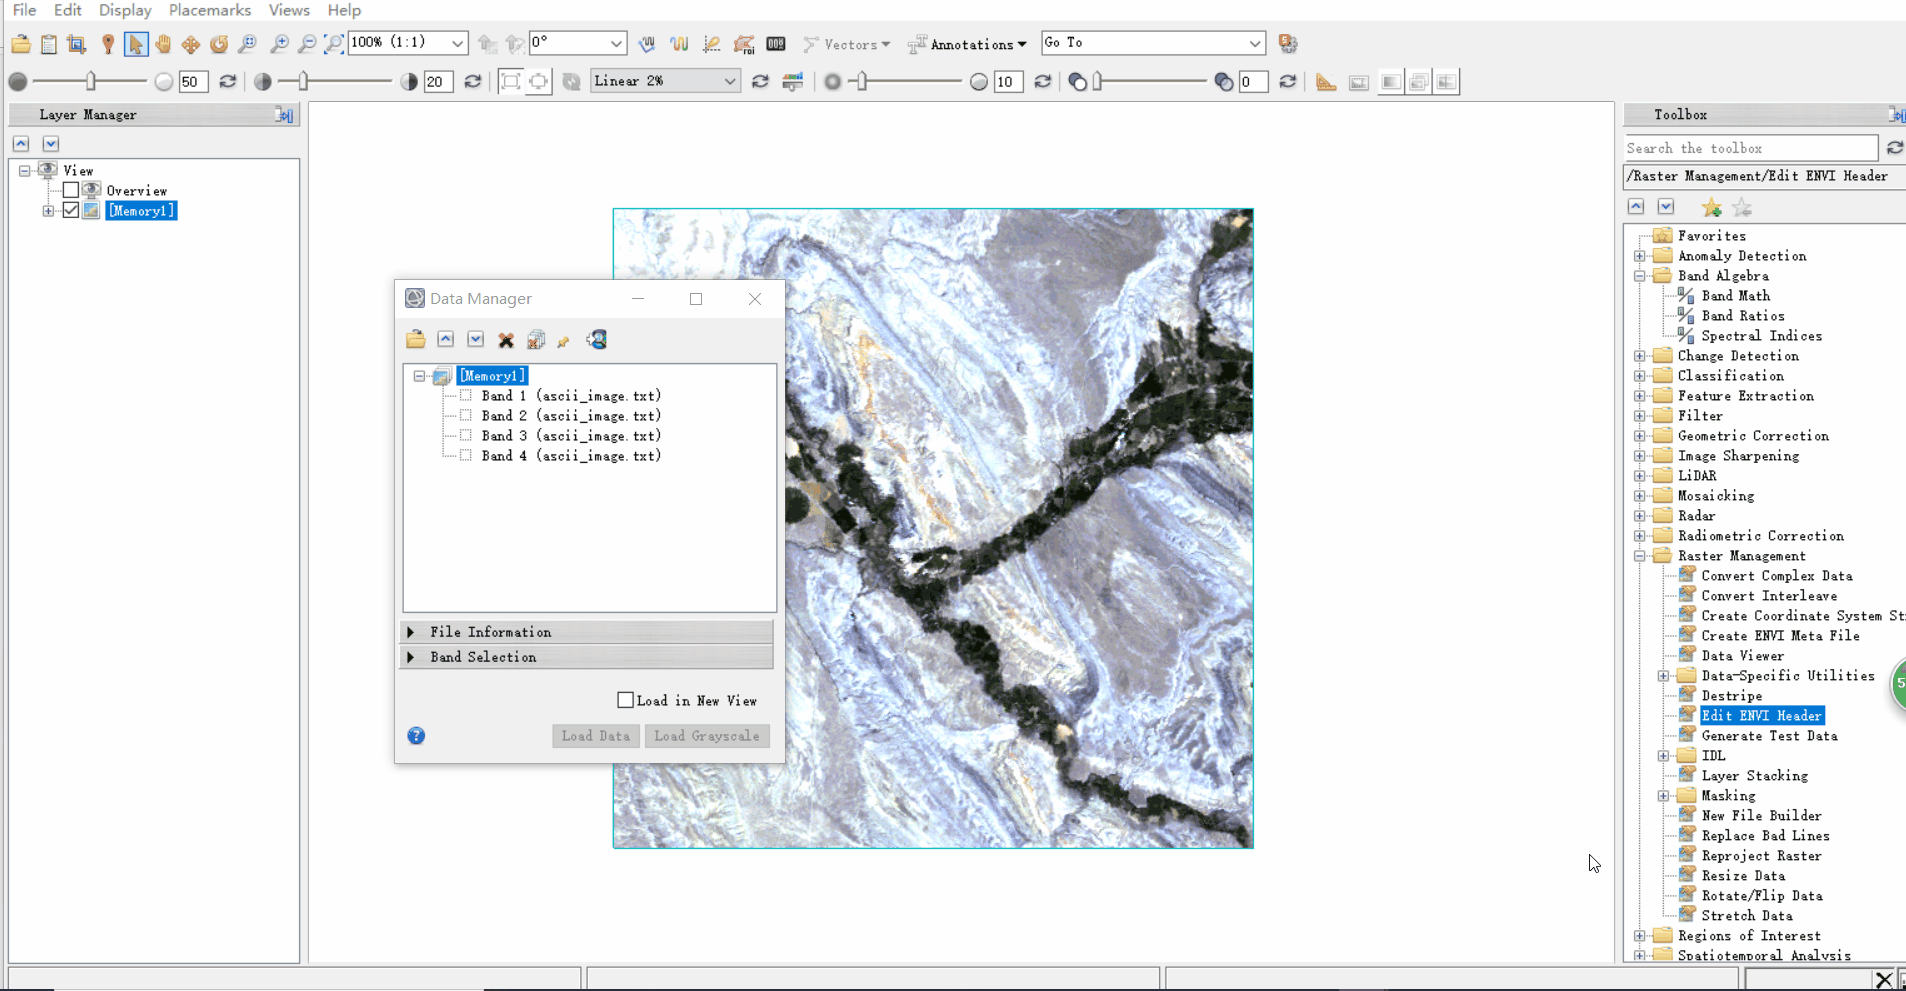Click the transparency slider handle
The height and width of the screenshot is (991, 1906).
[x=1097, y=81]
